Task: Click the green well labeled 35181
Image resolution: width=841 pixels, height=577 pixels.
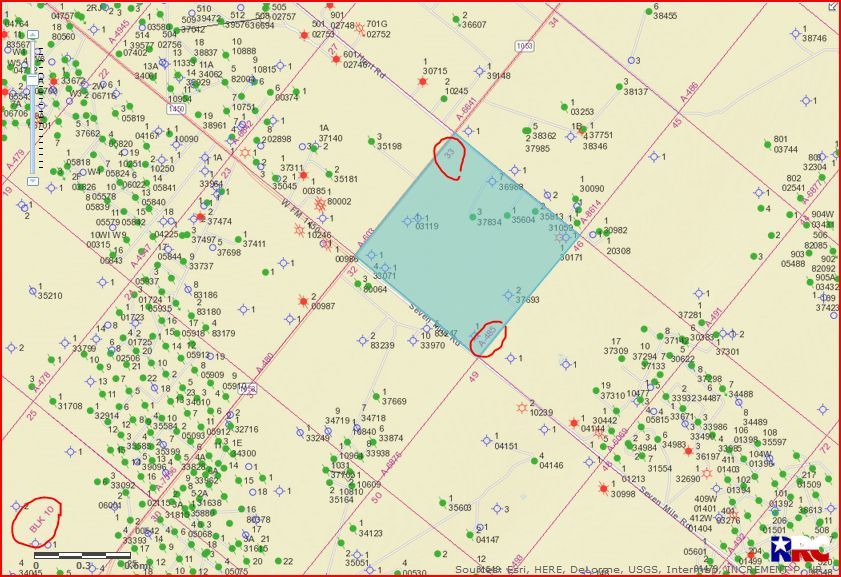Action: pyautogui.click(x=329, y=174)
